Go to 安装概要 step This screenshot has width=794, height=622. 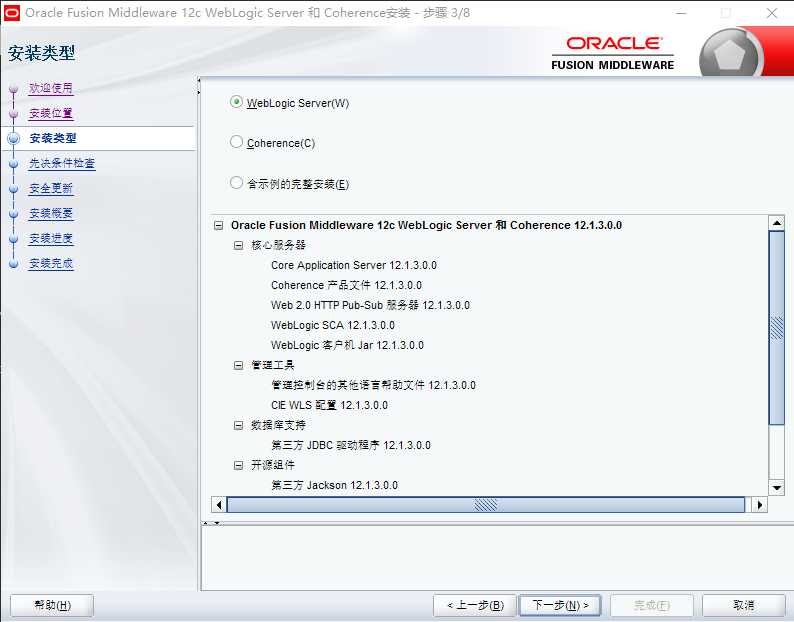point(51,213)
